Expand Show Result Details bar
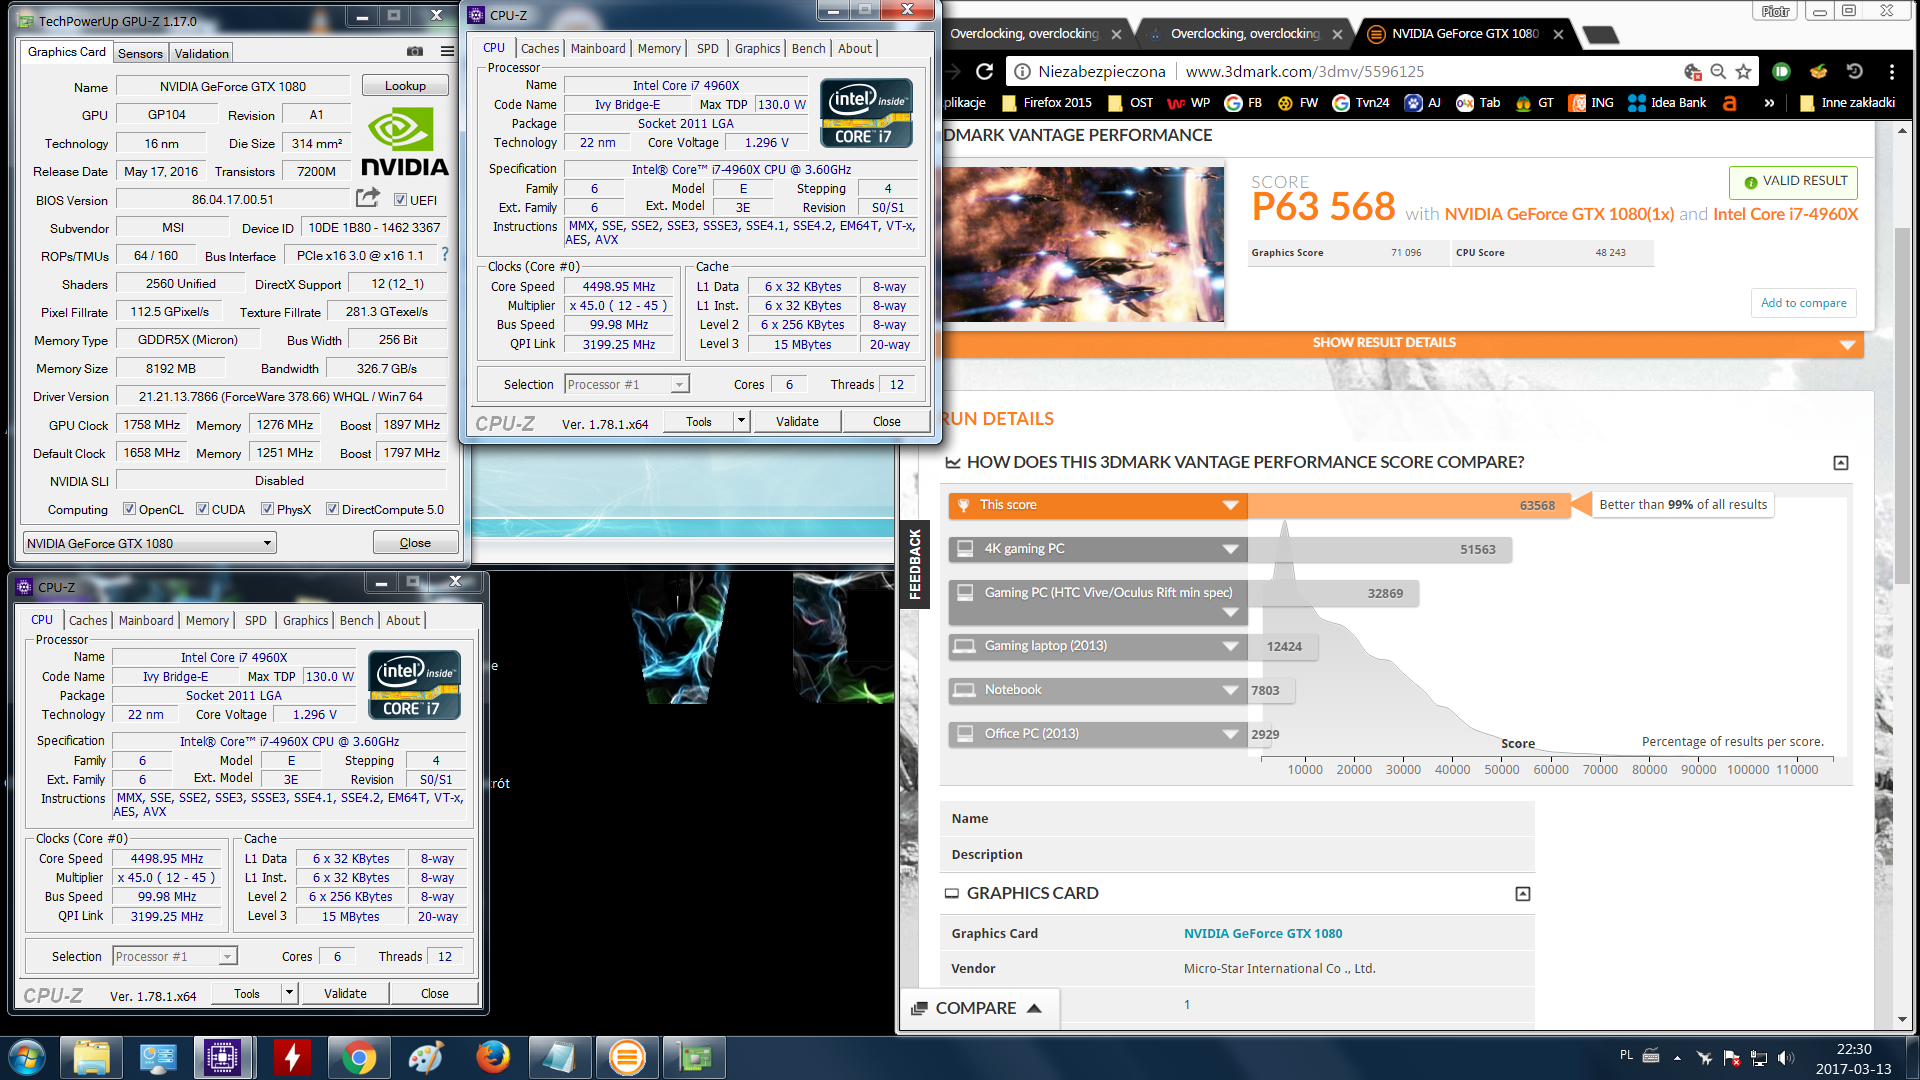Viewport: 1920px width, 1080px height. (x=1401, y=343)
